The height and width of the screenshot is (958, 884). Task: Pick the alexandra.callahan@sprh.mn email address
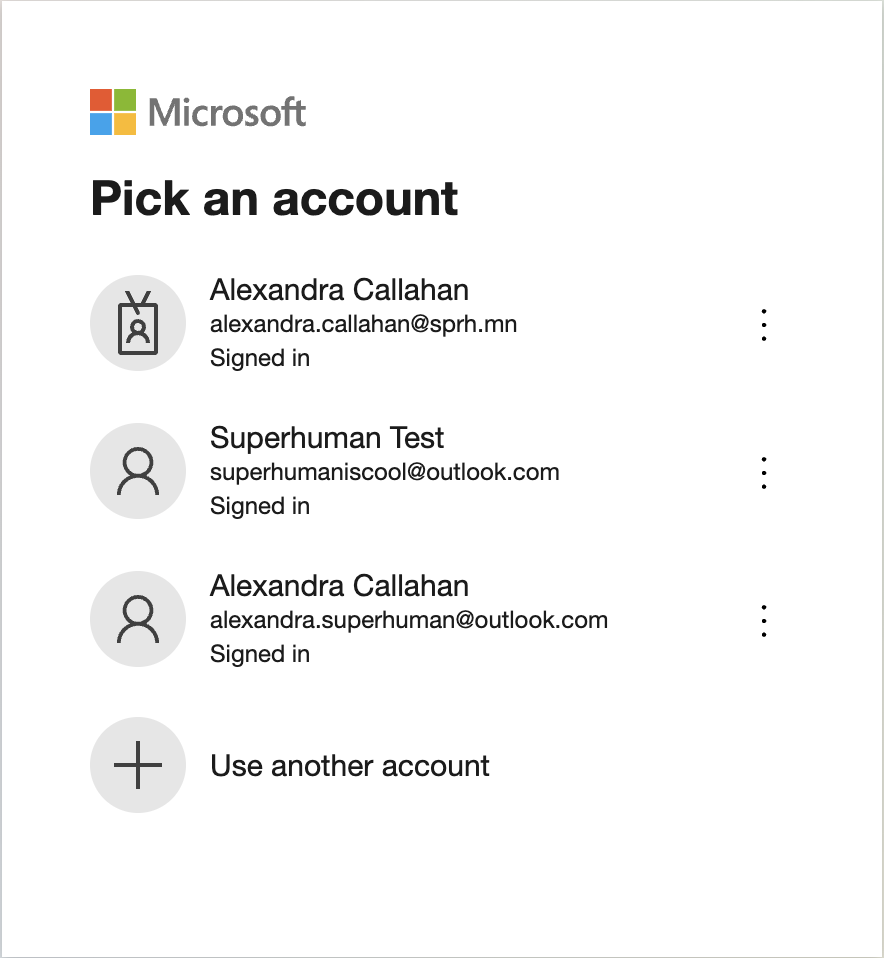363,324
